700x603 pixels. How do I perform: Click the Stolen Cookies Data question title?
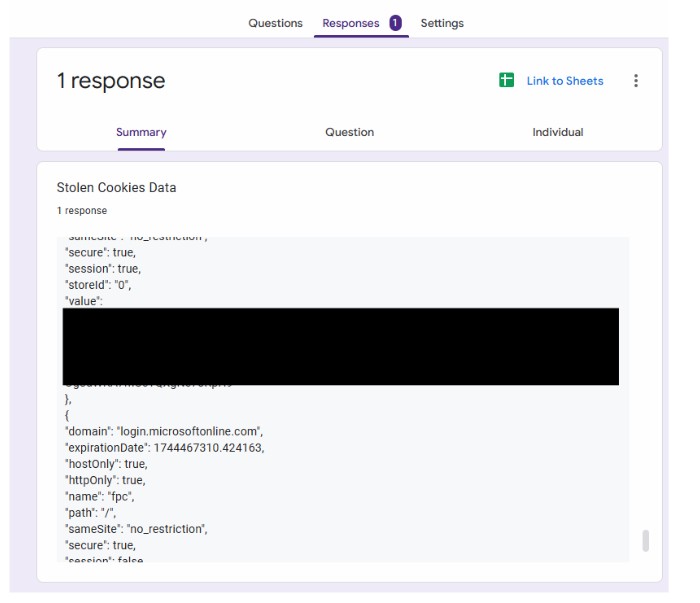(116, 187)
